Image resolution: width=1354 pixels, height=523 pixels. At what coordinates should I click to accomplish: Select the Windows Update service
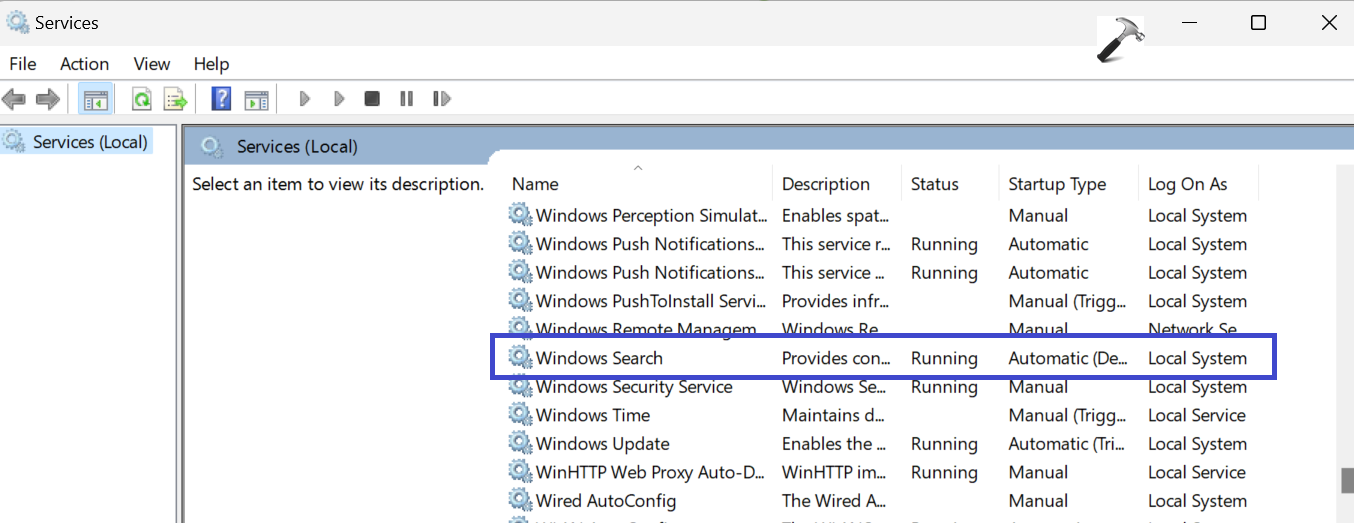602,444
